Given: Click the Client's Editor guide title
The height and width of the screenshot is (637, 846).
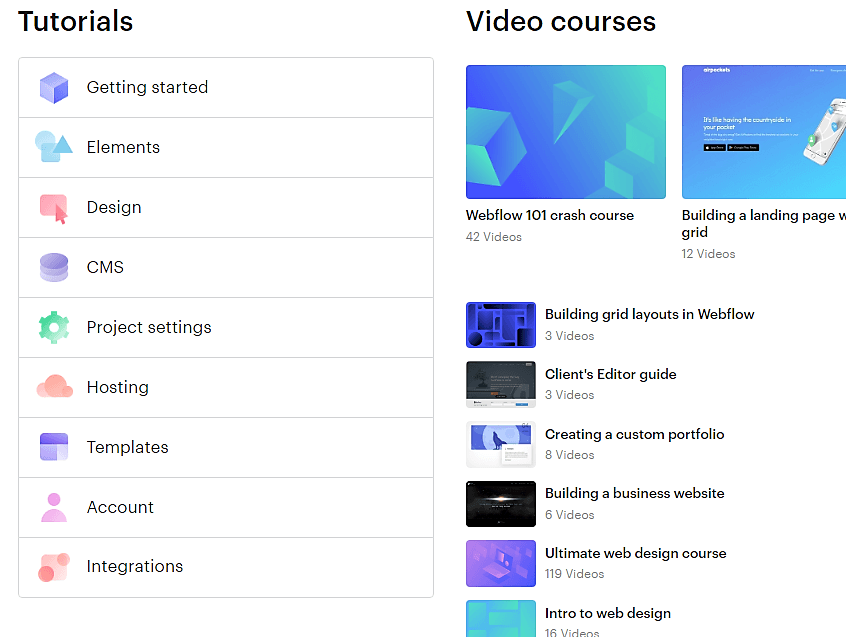Looking at the screenshot, I should pyautogui.click(x=611, y=374).
